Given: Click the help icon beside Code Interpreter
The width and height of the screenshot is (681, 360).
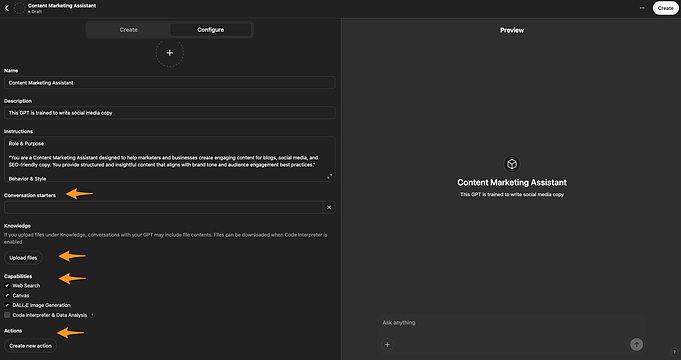Looking at the screenshot, I should tap(93, 315).
